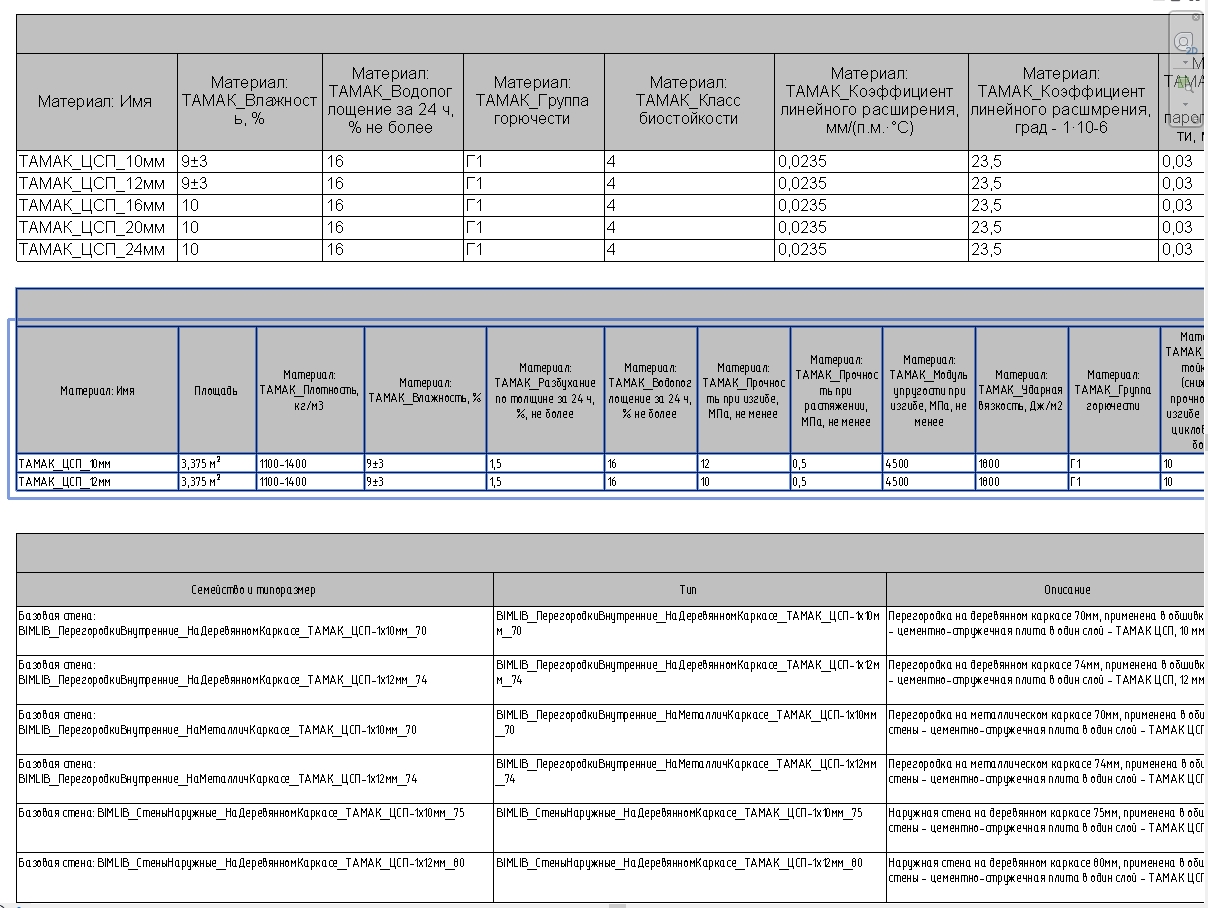Close the navigation bar
1208x908 pixels.
click(1196, 17)
